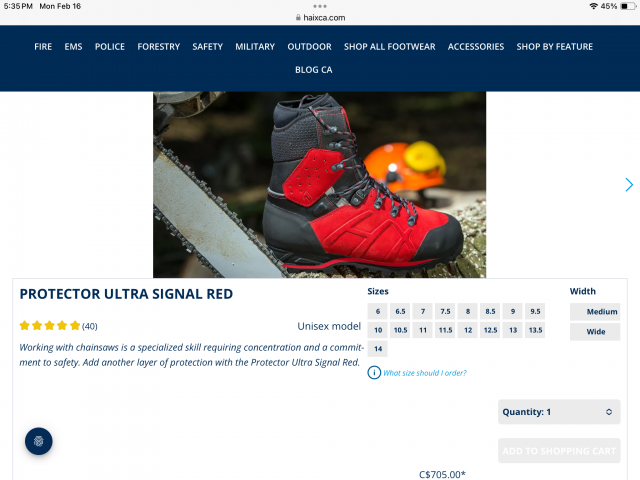Expand the Shop All Footwear menu

tap(390, 47)
